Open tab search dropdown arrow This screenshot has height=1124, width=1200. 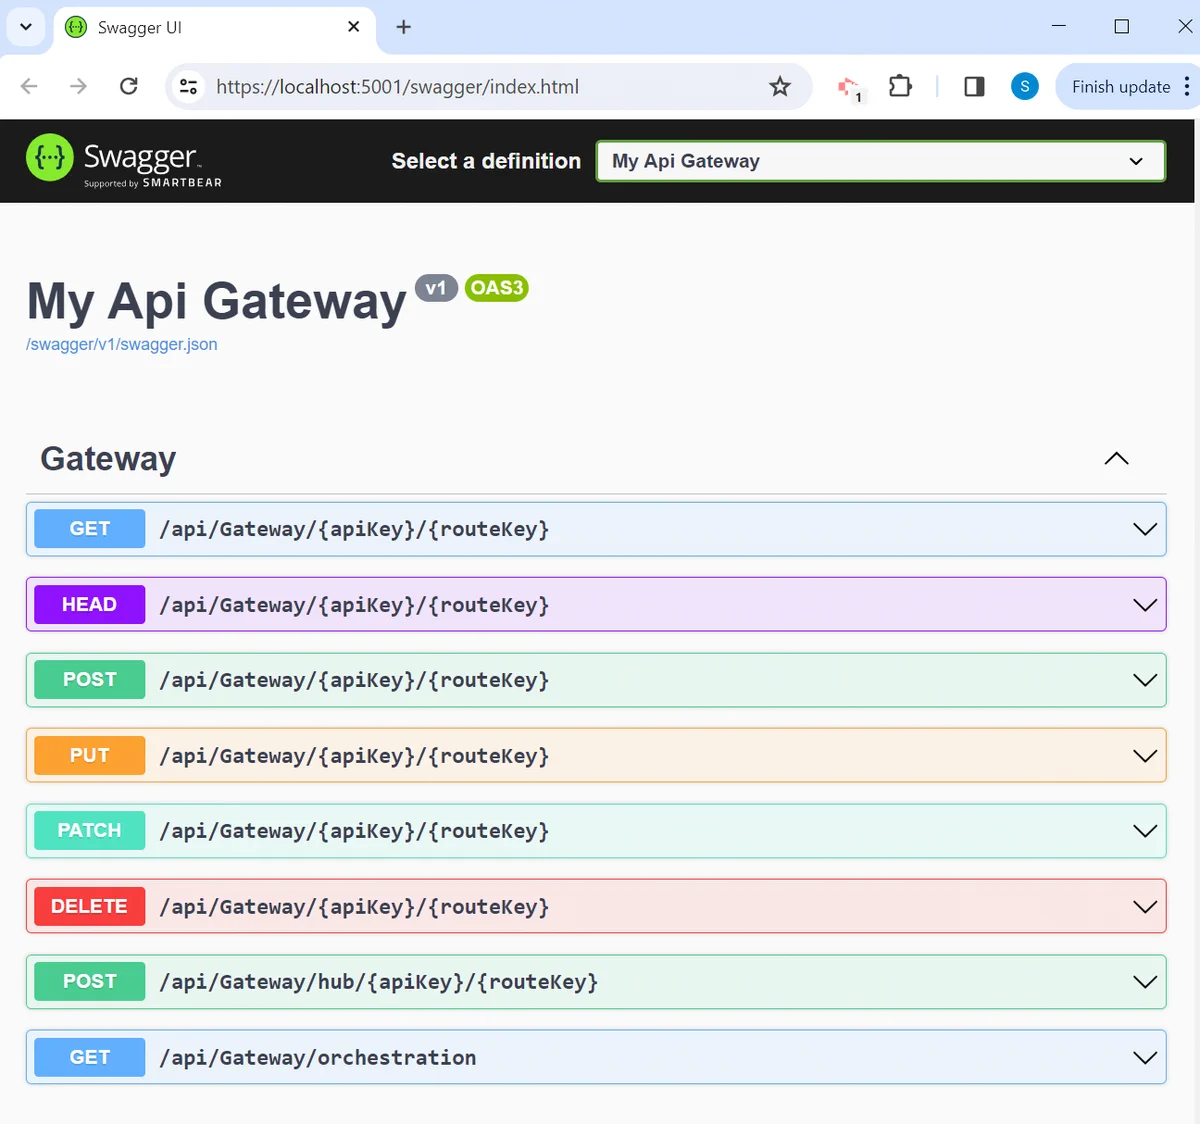click(x=26, y=27)
